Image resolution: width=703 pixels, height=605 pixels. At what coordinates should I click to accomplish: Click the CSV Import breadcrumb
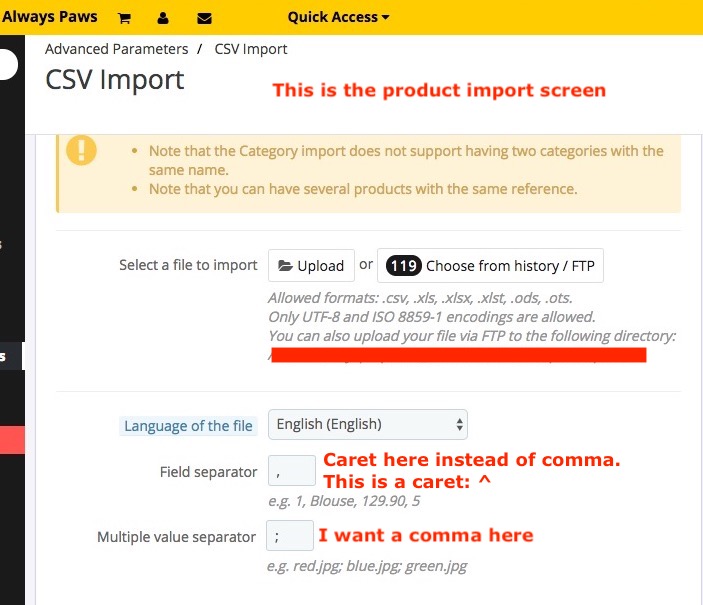[251, 49]
